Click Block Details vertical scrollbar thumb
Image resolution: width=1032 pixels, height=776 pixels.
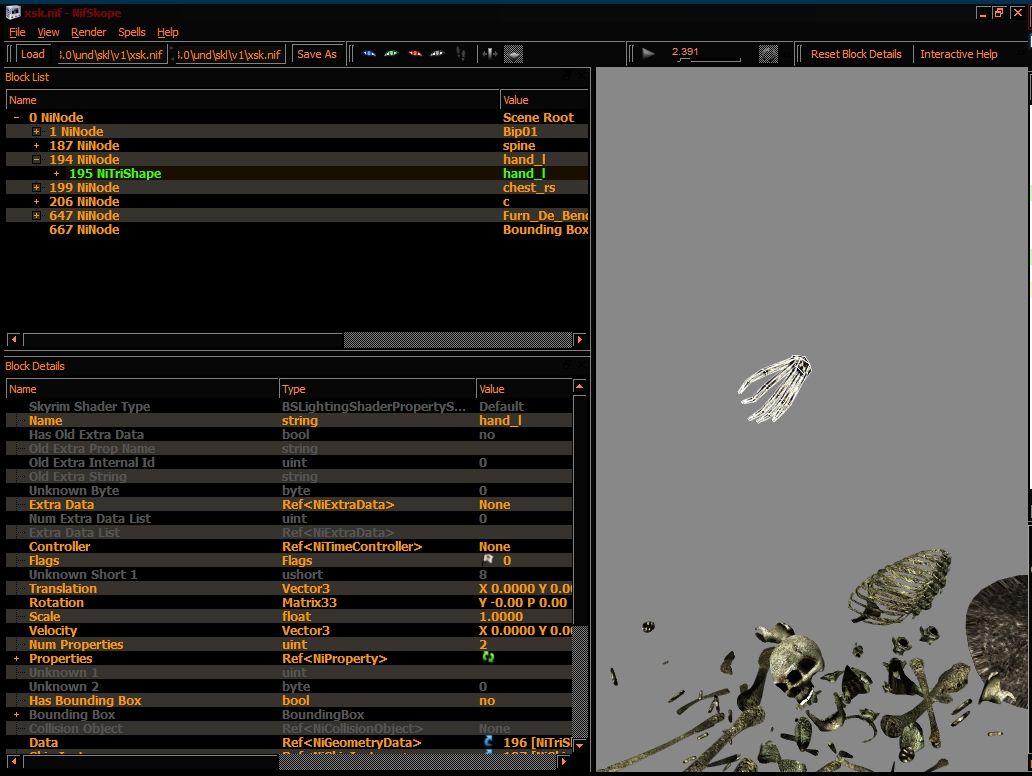point(579,509)
